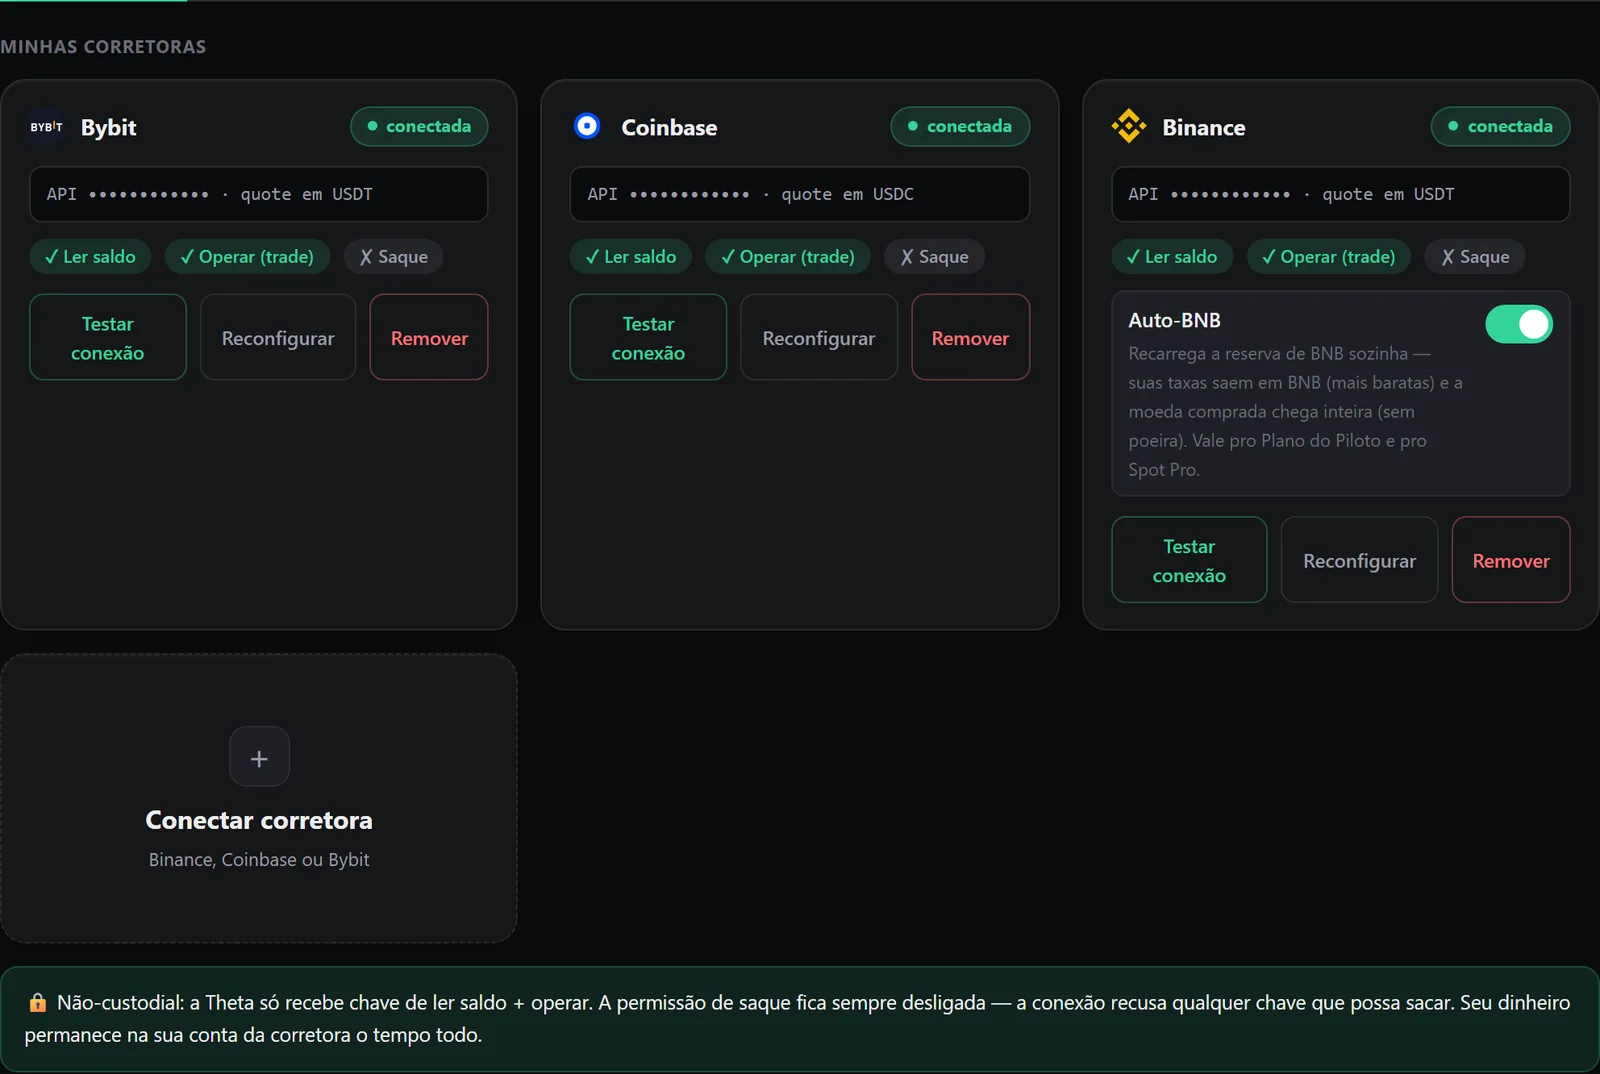Screen dimensions: 1600x1074
Task: Click the Binance card title
Action: pos(1204,127)
